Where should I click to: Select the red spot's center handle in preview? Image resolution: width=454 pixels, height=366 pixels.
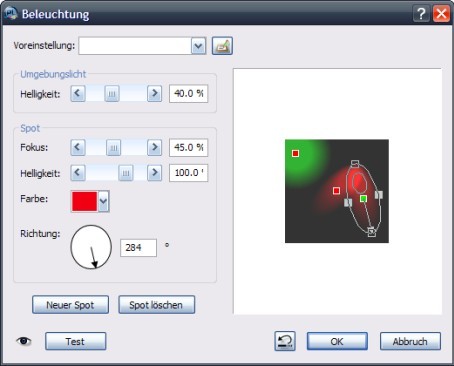pos(336,191)
